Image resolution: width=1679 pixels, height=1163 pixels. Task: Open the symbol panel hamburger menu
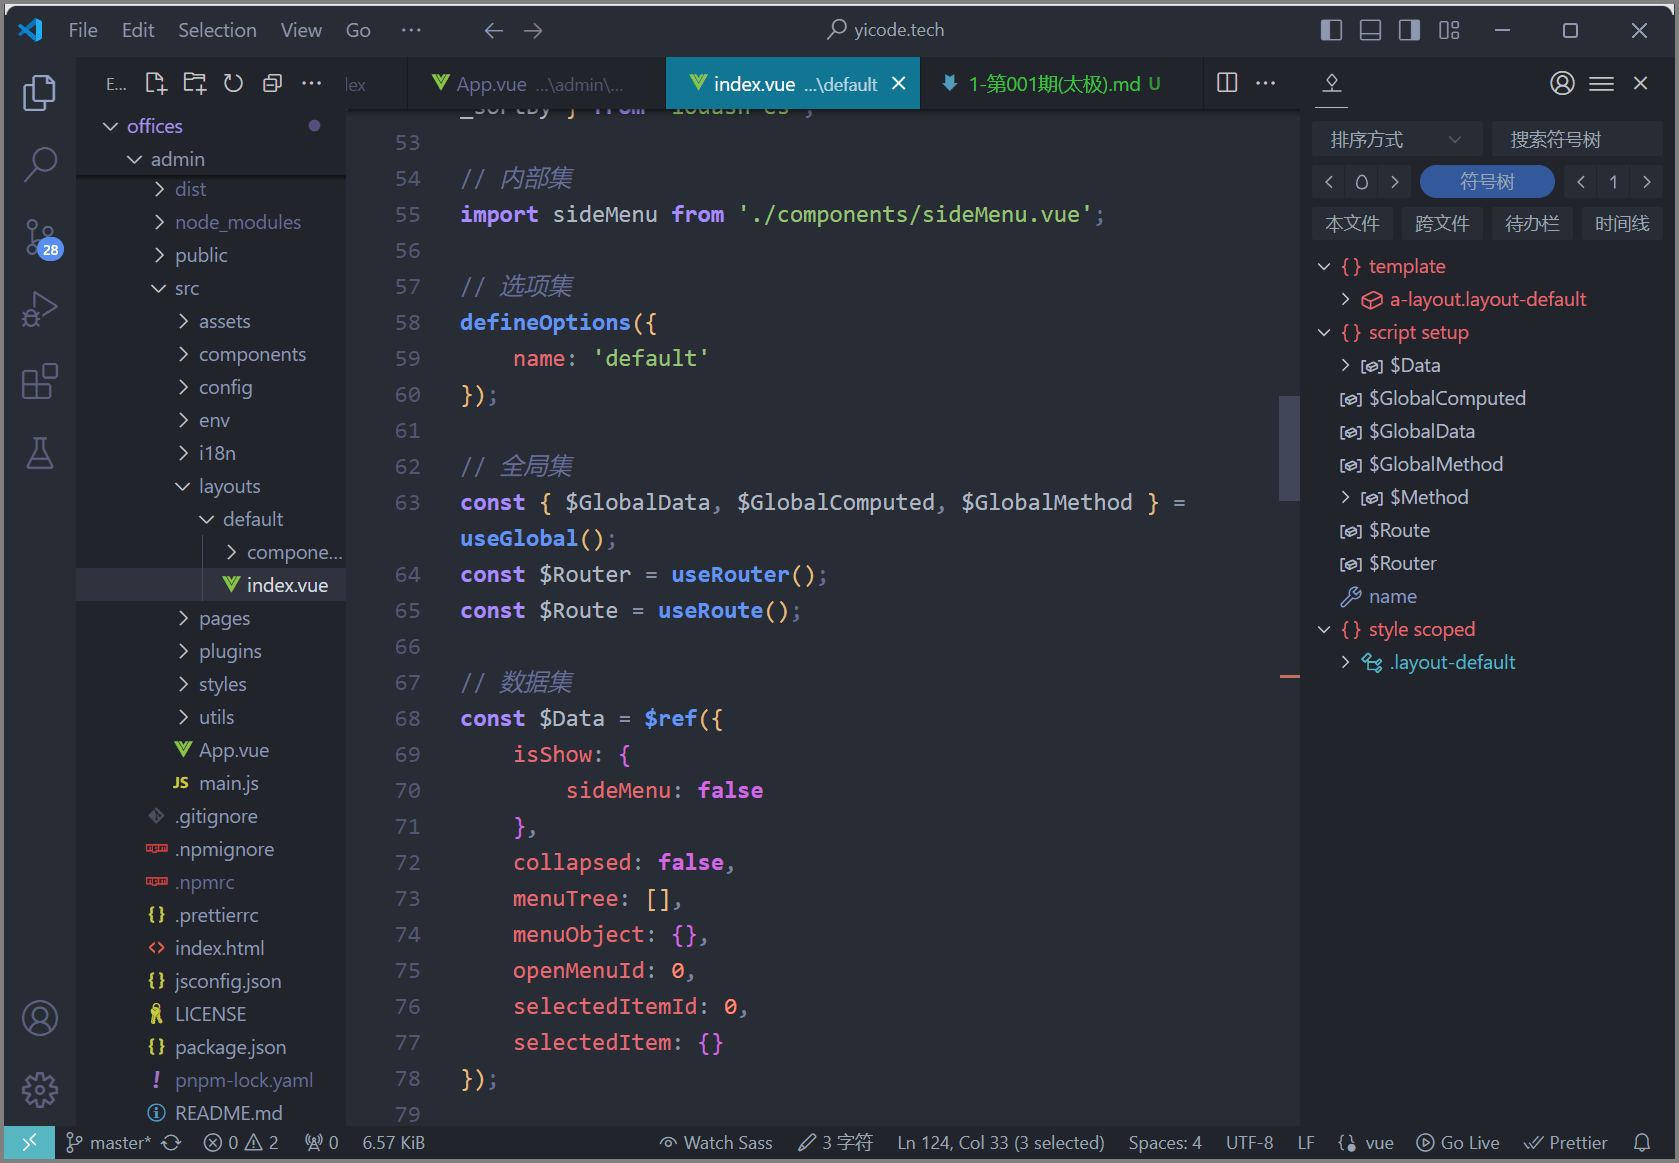[x=1601, y=83]
